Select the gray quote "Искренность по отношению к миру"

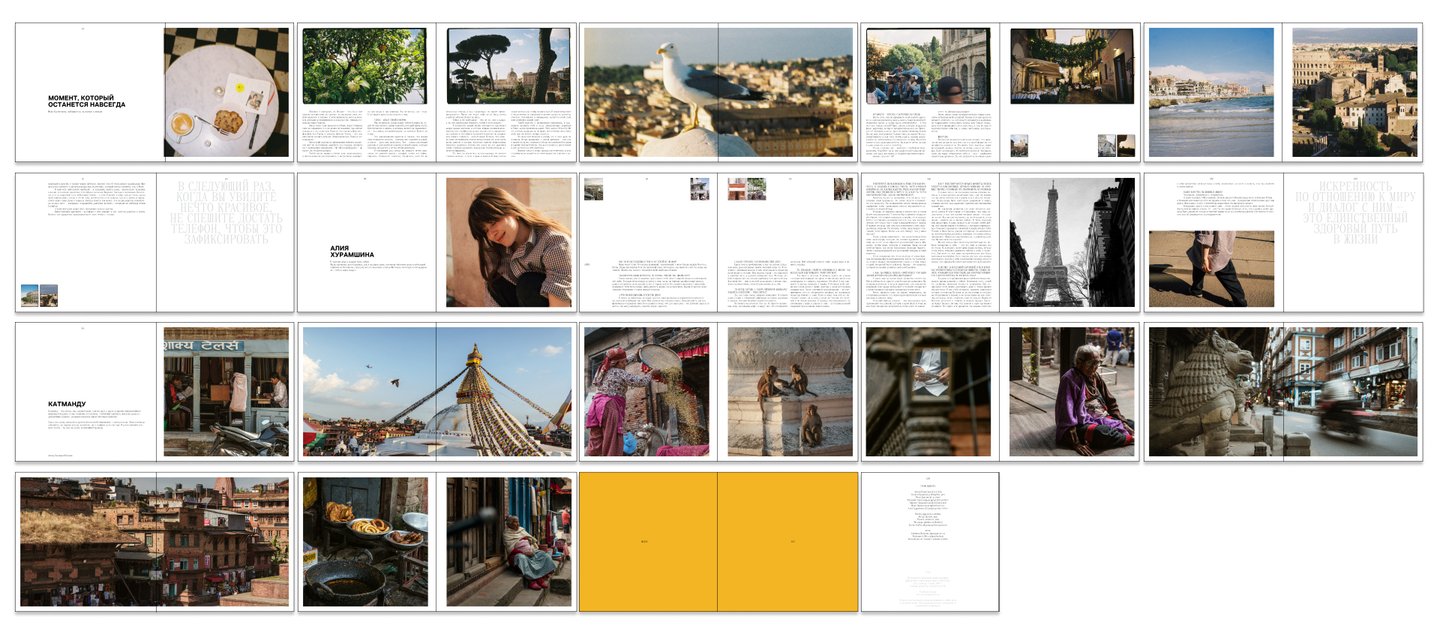click(1356, 213)
